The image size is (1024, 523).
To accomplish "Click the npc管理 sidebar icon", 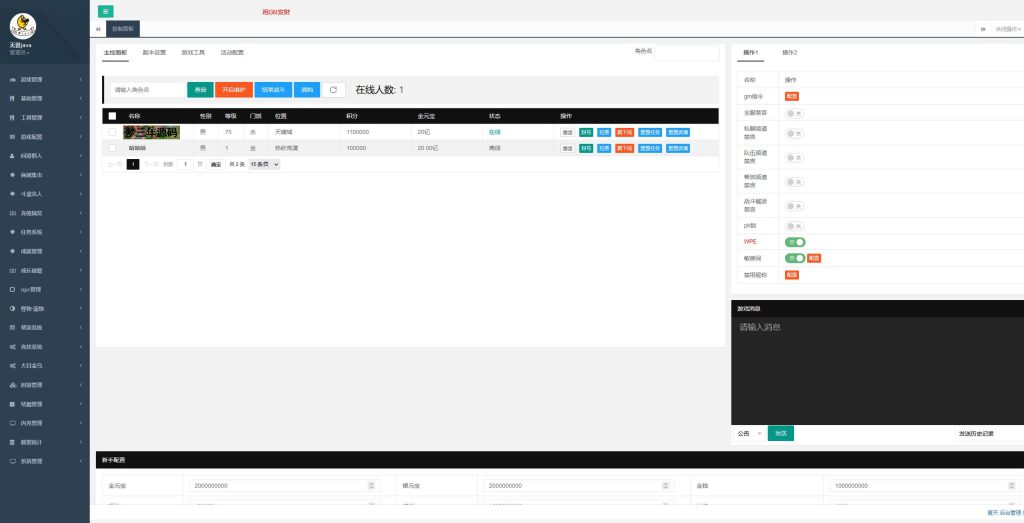I will [12, 289].
